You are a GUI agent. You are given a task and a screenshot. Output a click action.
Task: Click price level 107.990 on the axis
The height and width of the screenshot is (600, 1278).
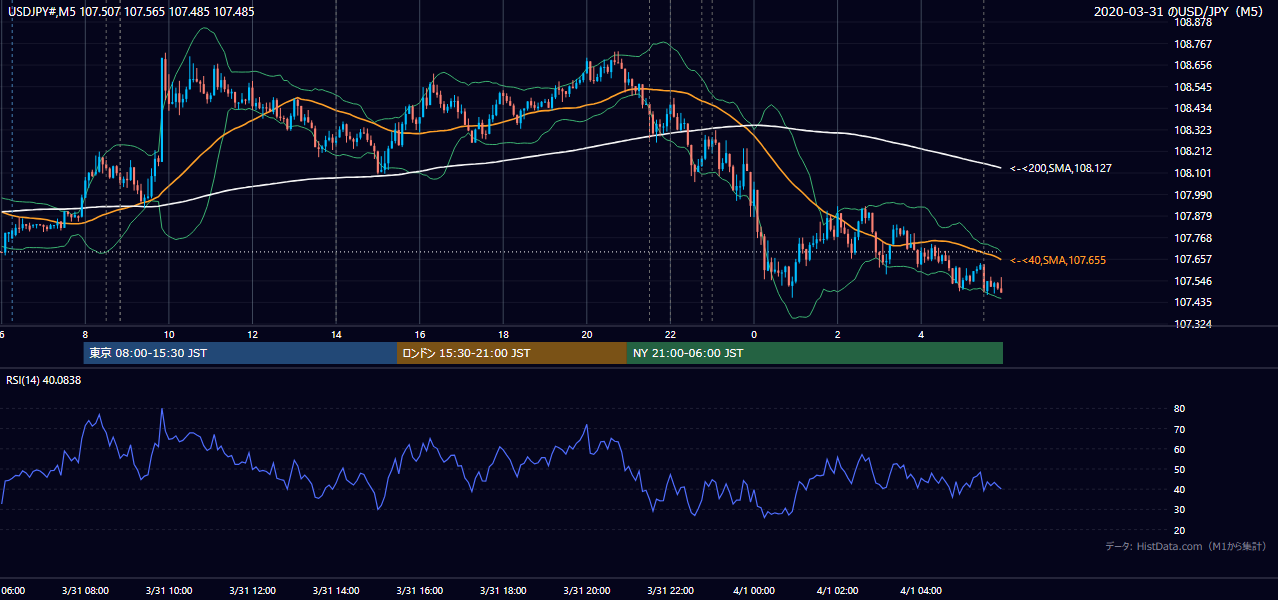pos(1193,195)
